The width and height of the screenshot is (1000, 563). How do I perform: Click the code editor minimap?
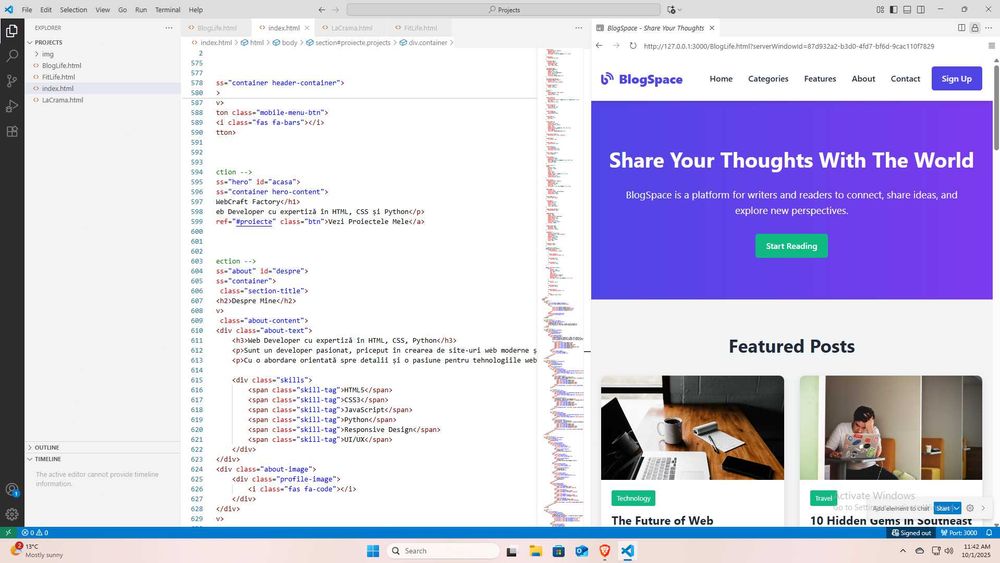[x=564, y=287]
